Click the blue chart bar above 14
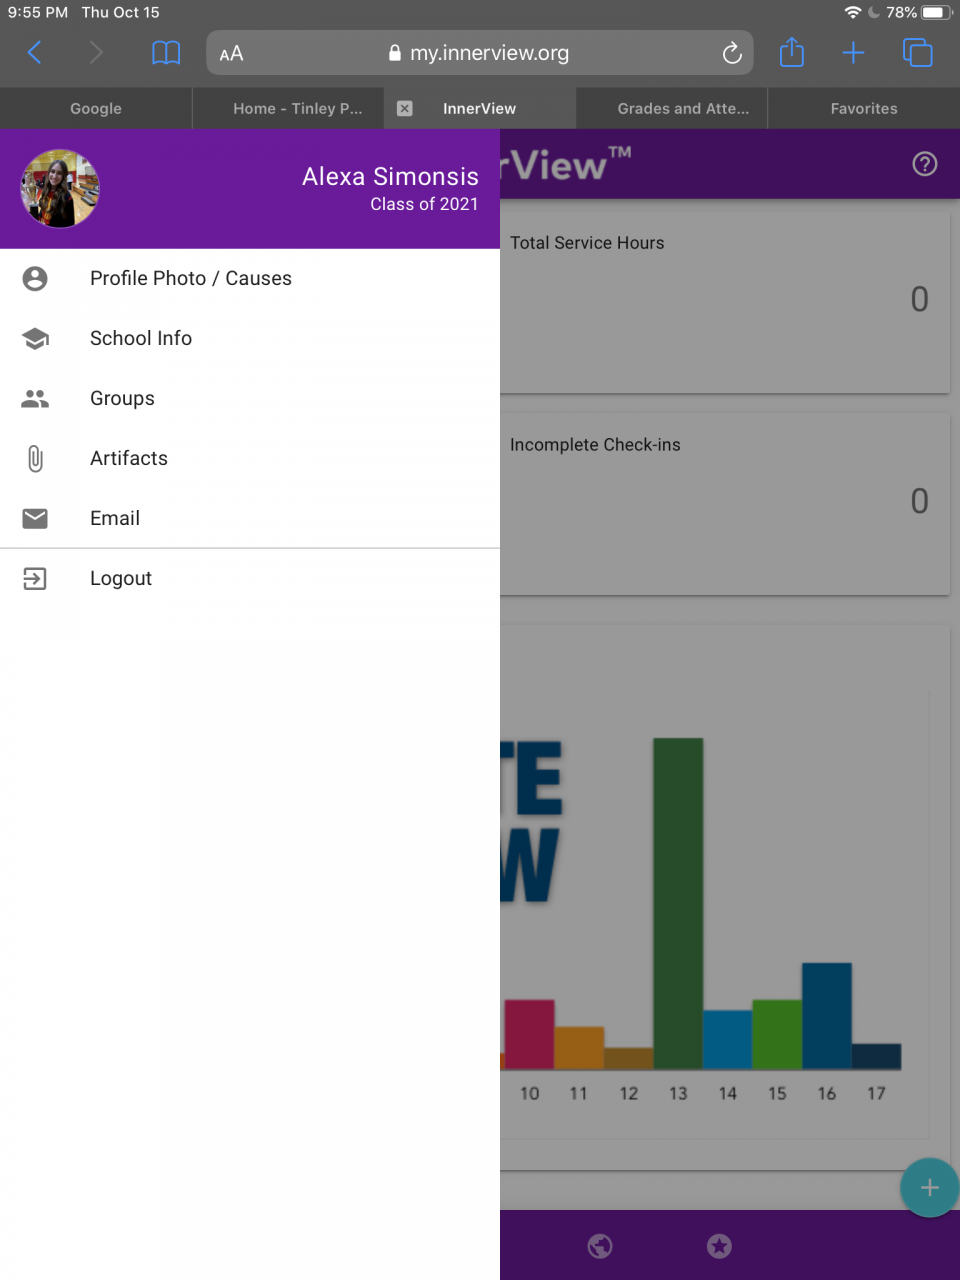 click(728, 1040)
